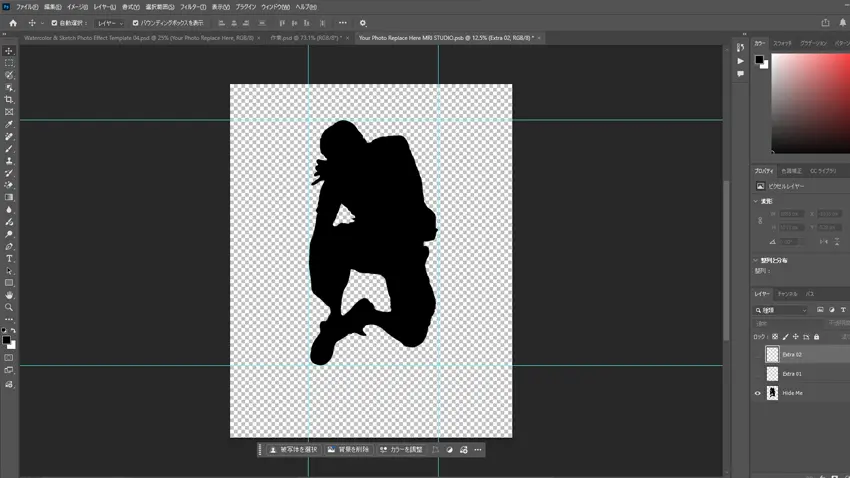Collapse the 変形 section in Properties
The height and width of the screenshot is (478, 850).
[x=756, y=201]
